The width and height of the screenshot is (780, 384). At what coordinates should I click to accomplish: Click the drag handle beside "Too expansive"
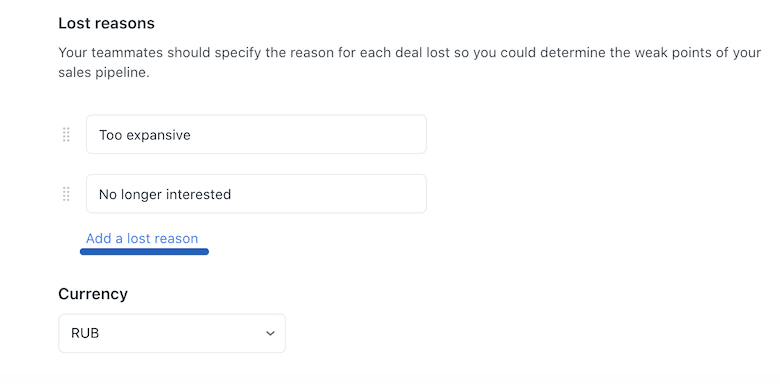coord(66,135)
